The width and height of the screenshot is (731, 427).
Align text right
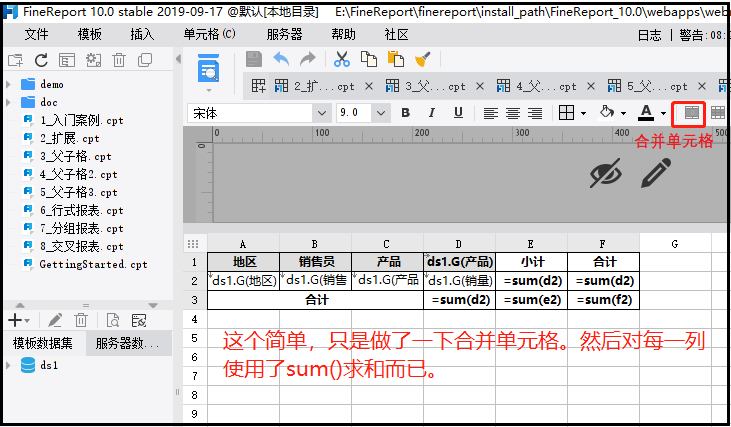pyautogui.click(x=535, y=113)
